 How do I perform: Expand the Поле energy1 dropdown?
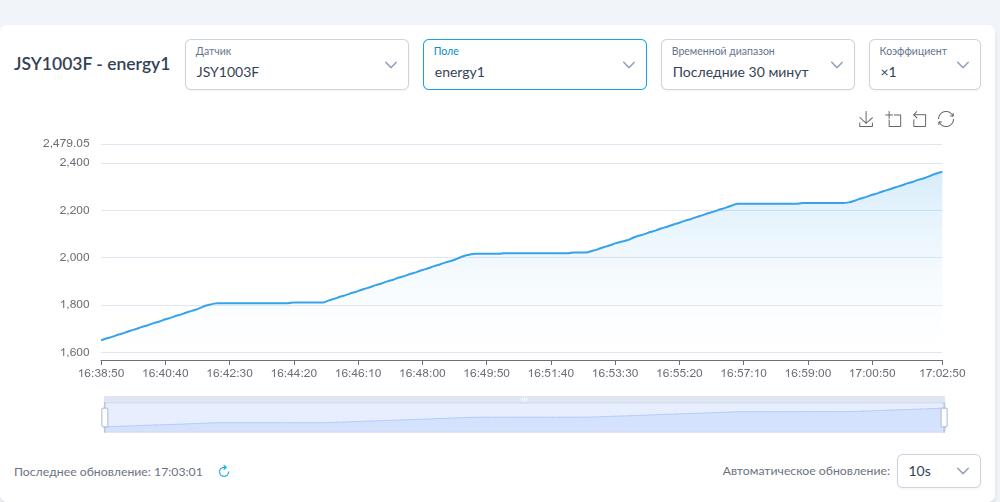[x=534, y=65]
